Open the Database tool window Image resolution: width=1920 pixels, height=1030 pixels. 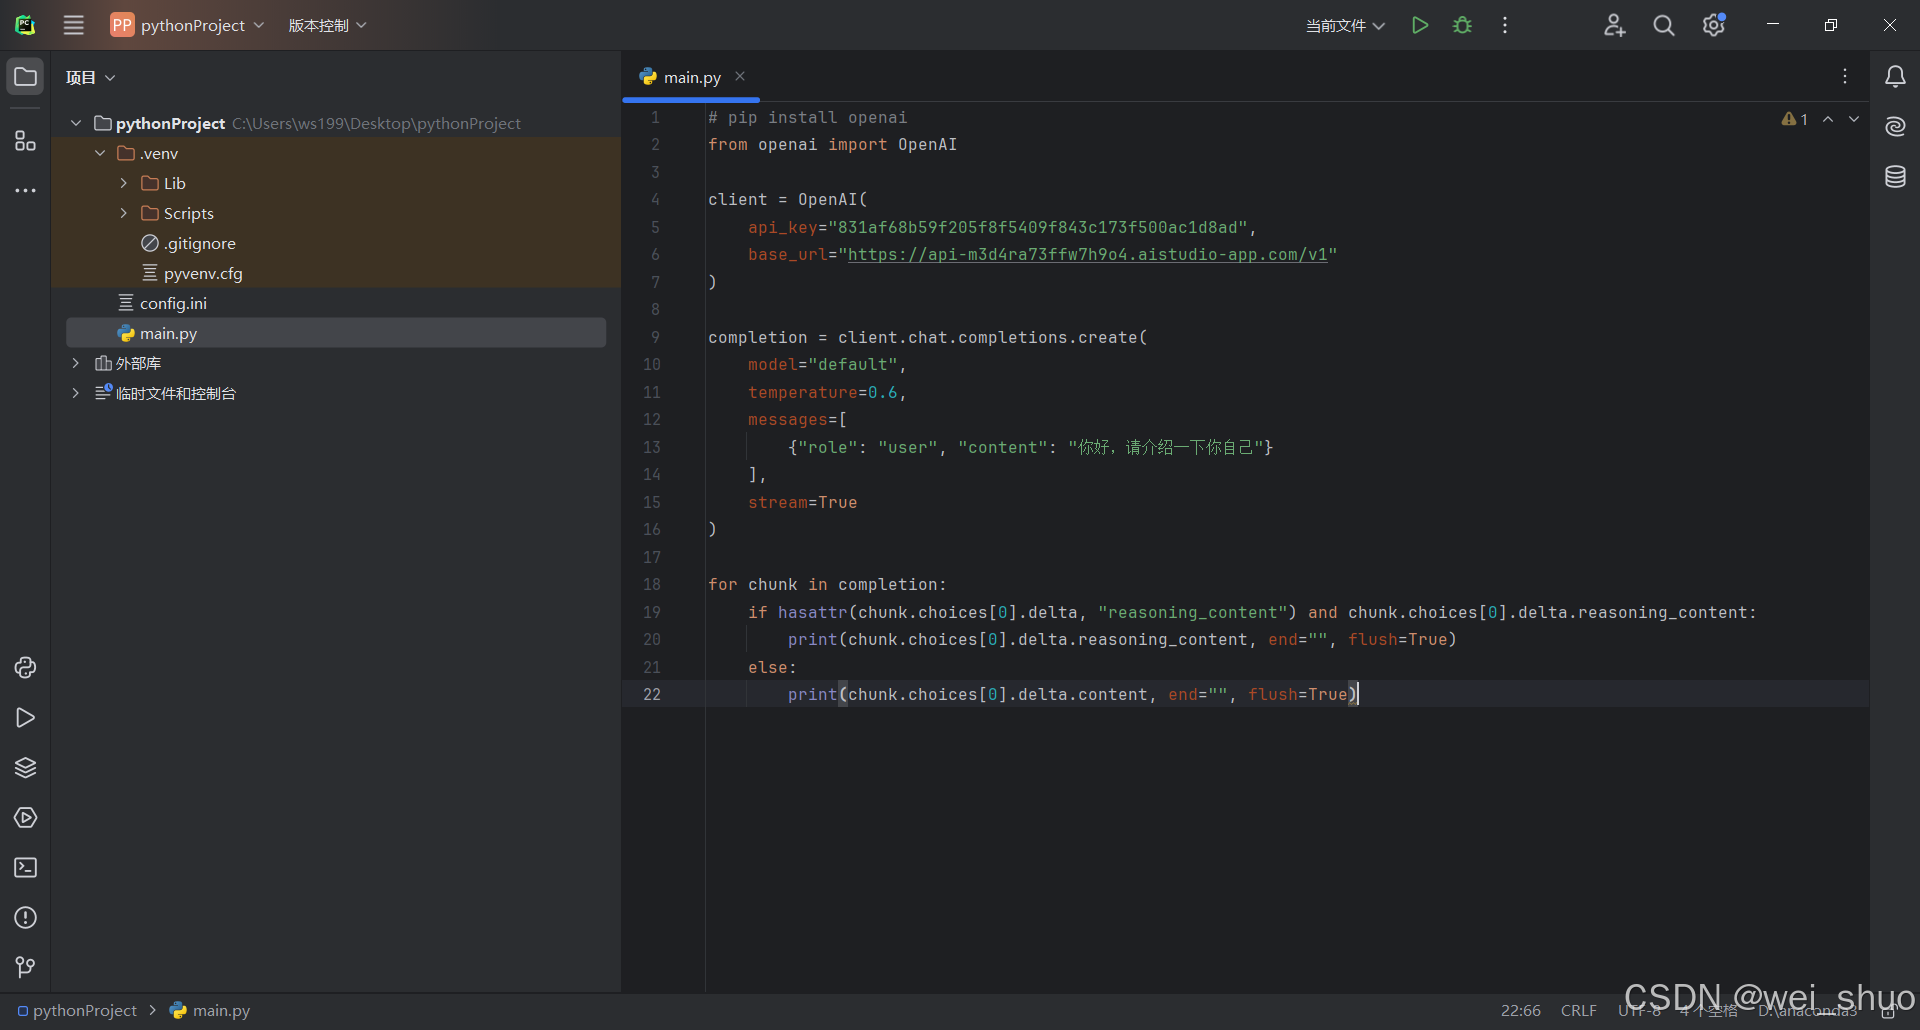point(1895,177)
